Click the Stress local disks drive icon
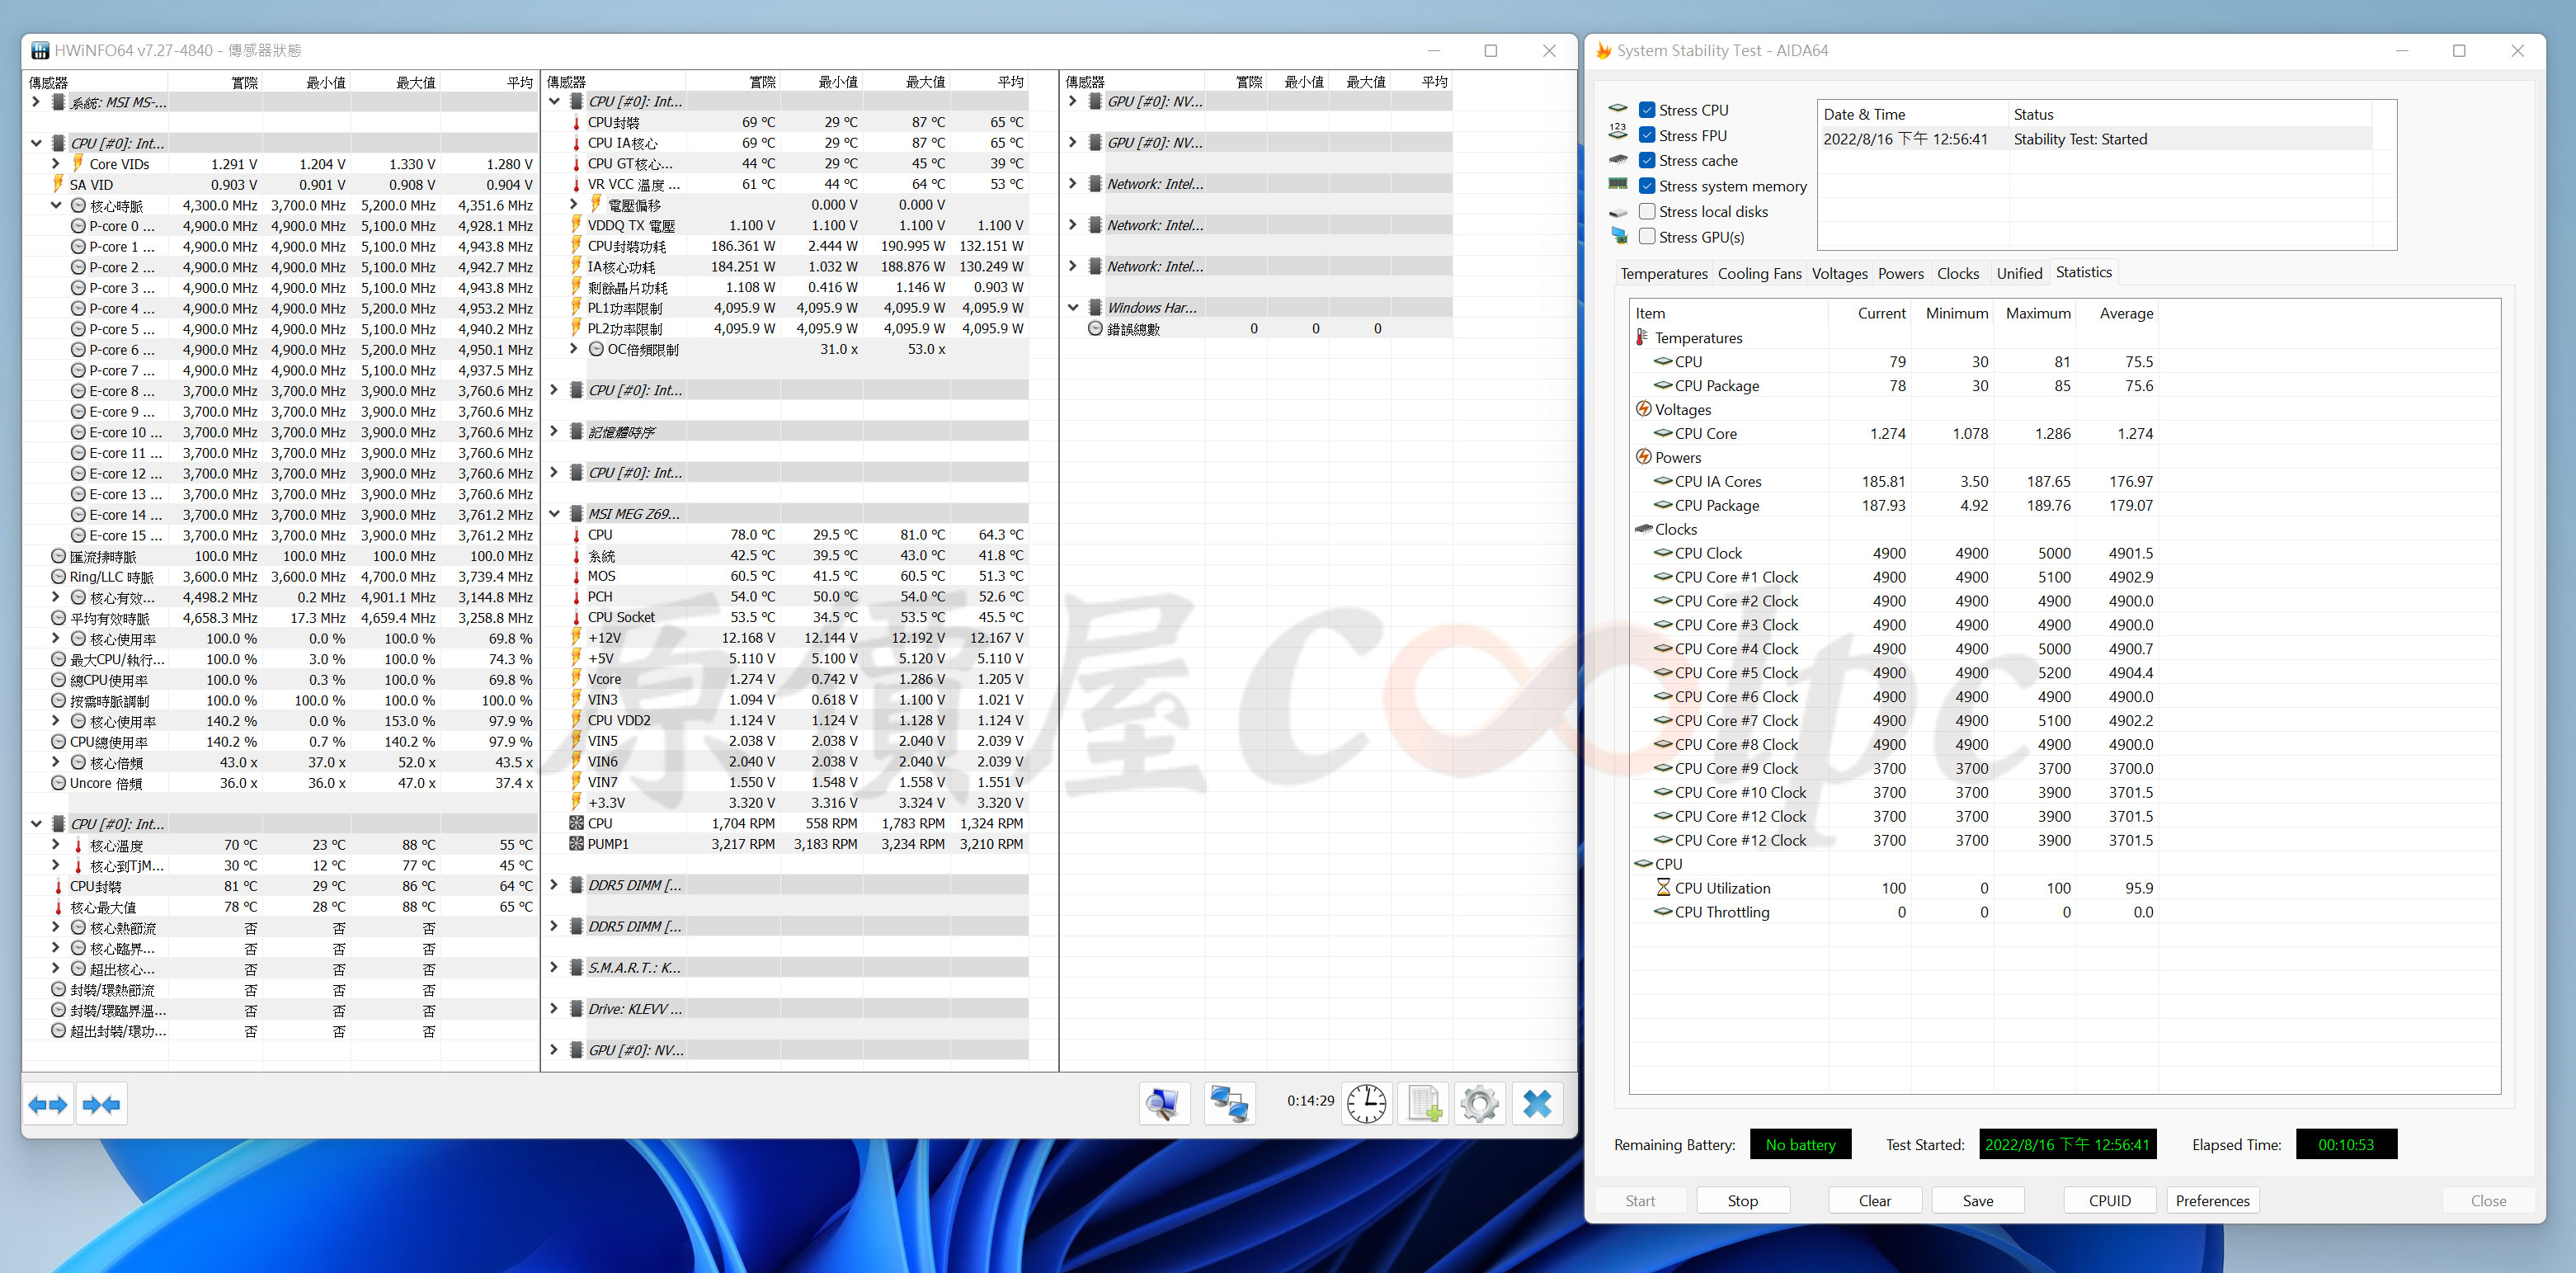This screenshot has width=2576, height=1273. (1618, 211)
